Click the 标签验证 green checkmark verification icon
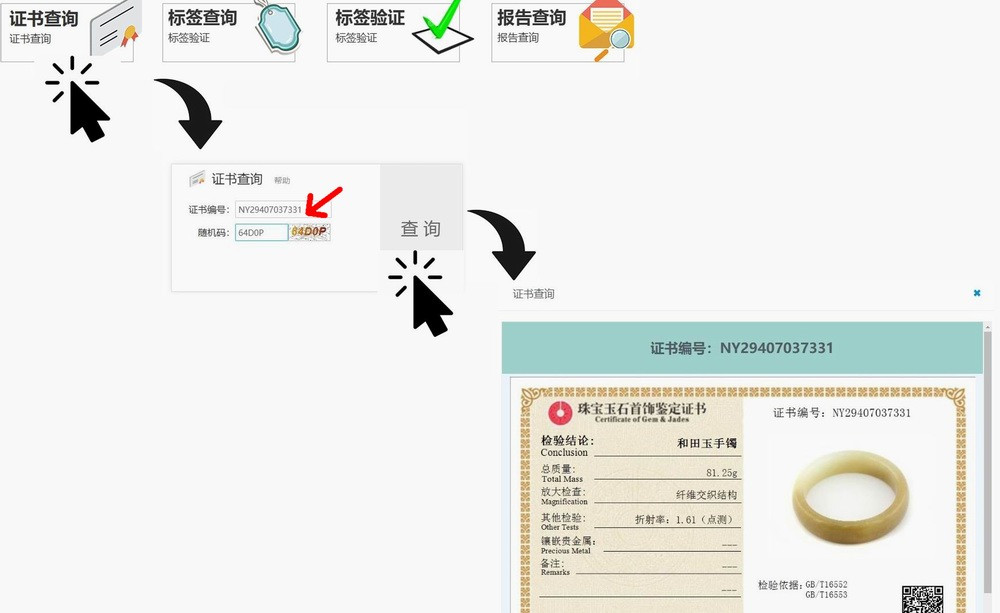The image size is (1000, 613). [440, 32]
